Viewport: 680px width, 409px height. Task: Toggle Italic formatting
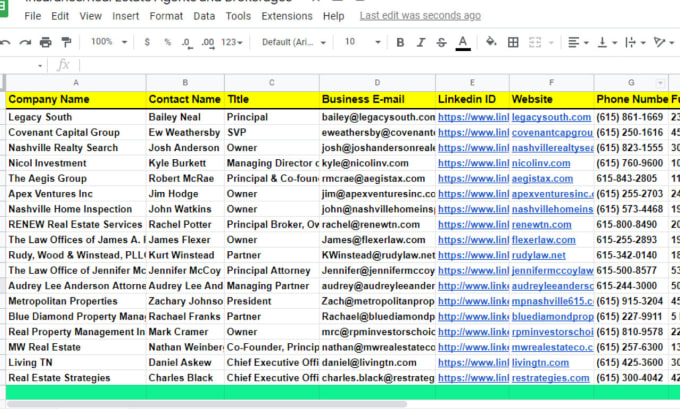pyautogui.click(x=421, y=42)
